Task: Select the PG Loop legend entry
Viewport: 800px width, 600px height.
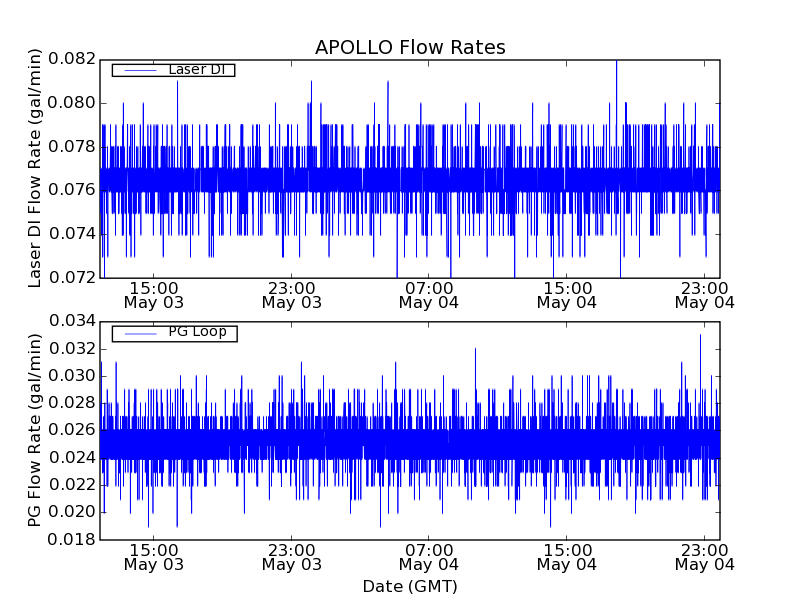Action: tap(197, 332)
